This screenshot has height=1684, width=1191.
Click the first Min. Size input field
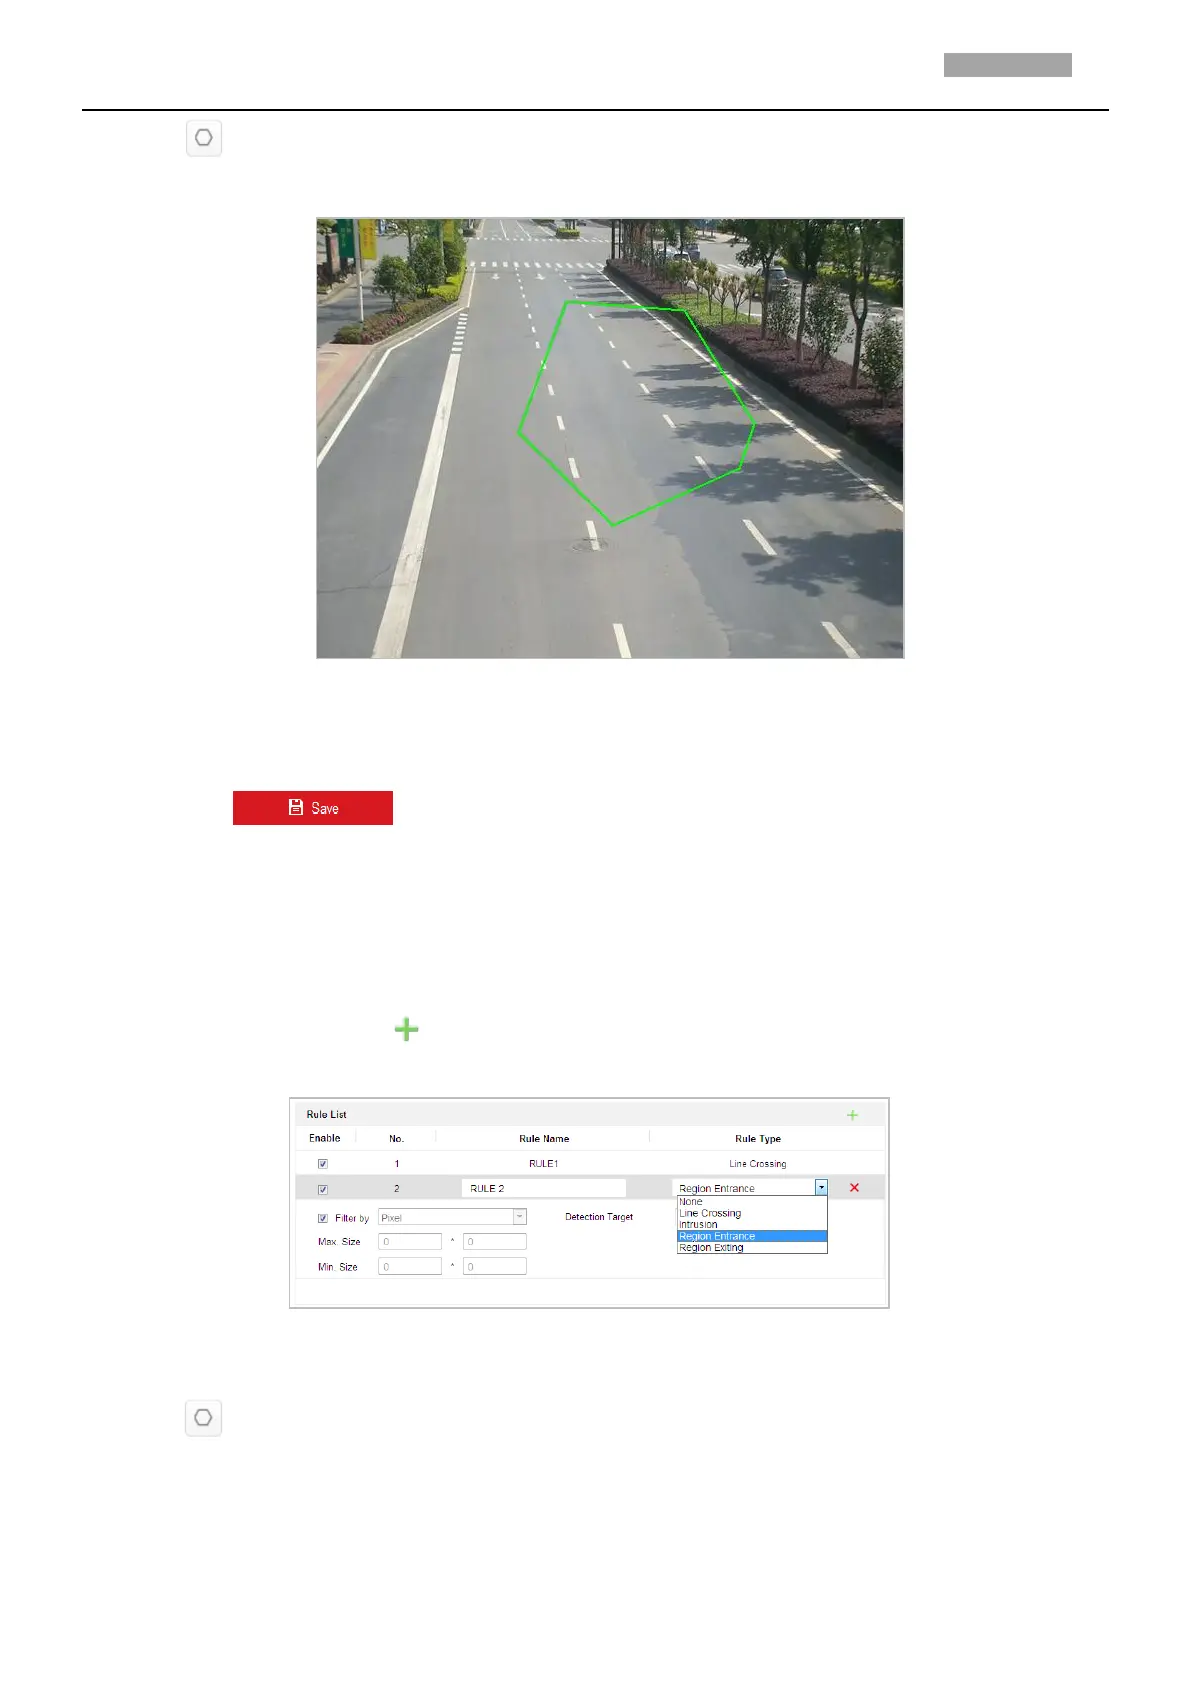410,1266
